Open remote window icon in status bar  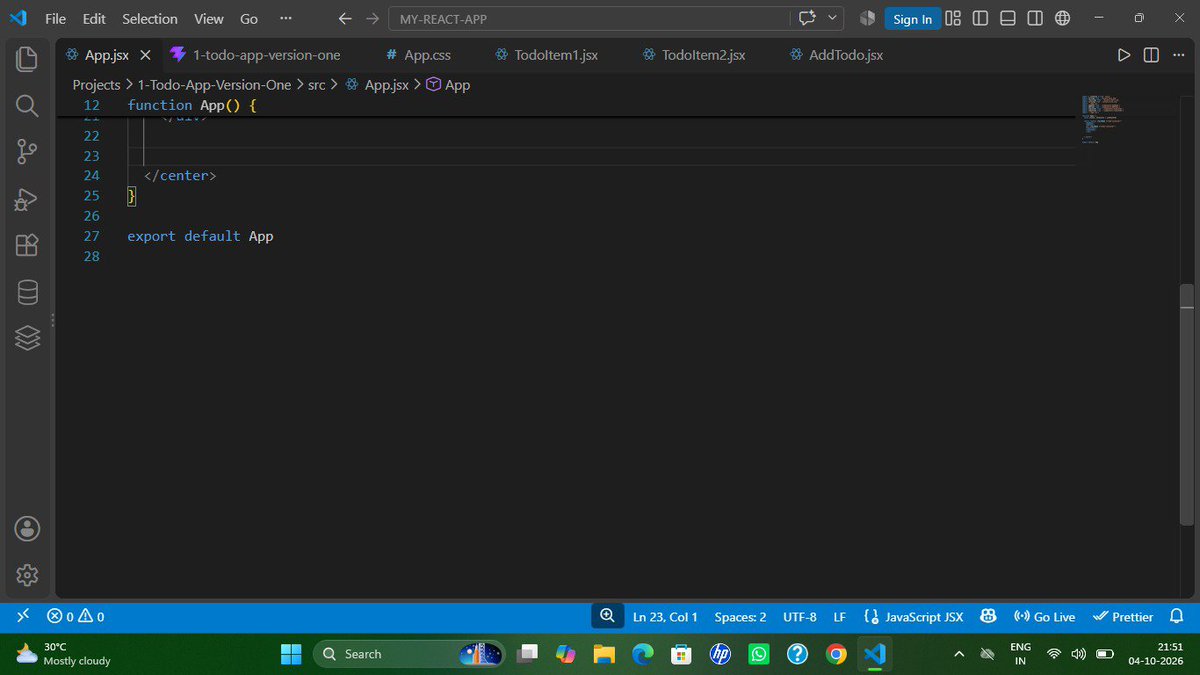click(23, 617)
